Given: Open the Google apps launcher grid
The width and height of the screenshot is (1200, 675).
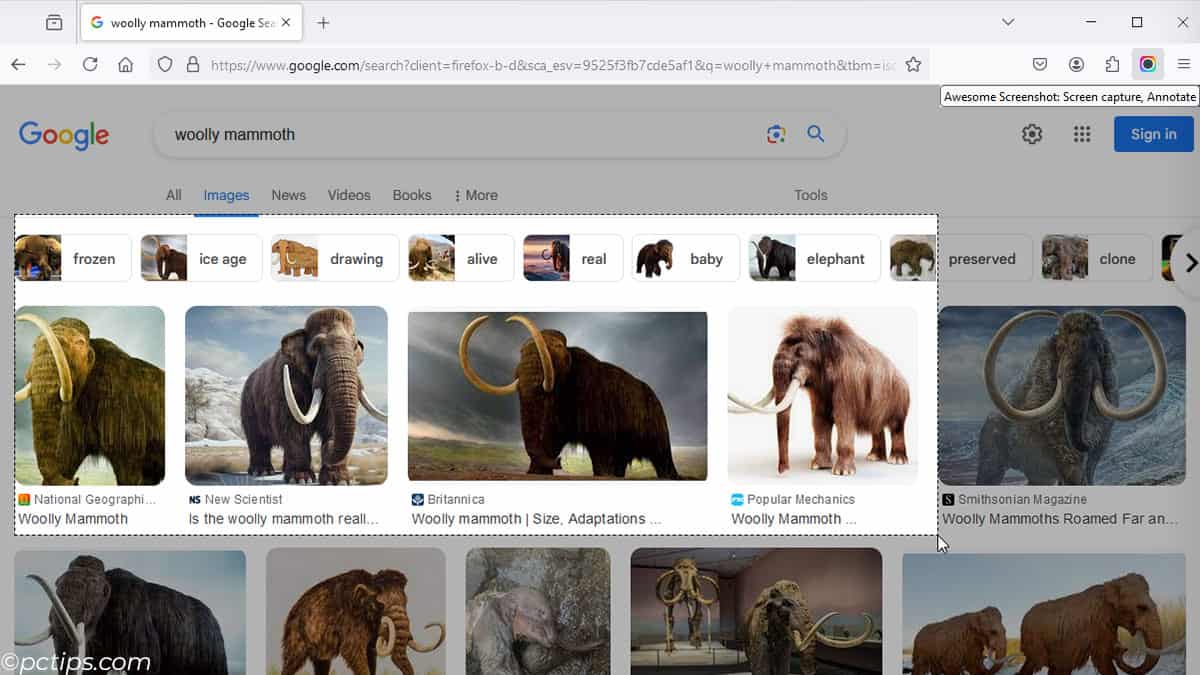Looking at the screenshot, I should tap(1082, 133).
